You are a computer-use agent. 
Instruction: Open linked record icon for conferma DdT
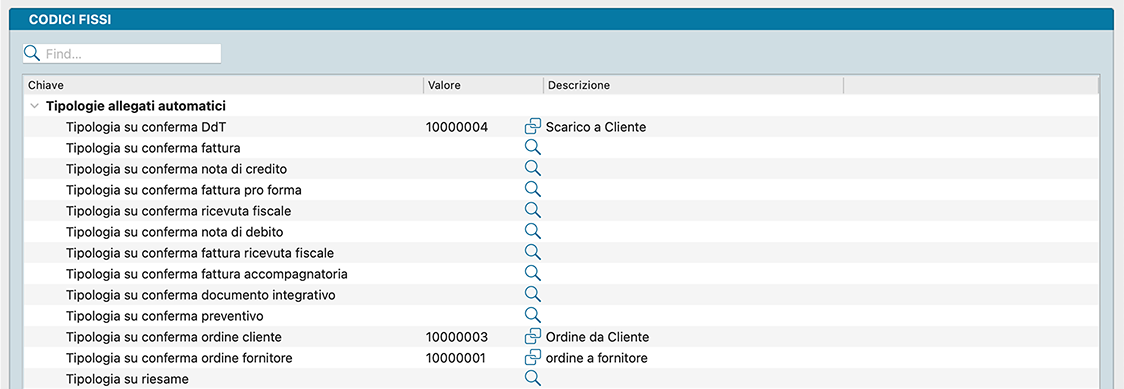pos(532,128)
